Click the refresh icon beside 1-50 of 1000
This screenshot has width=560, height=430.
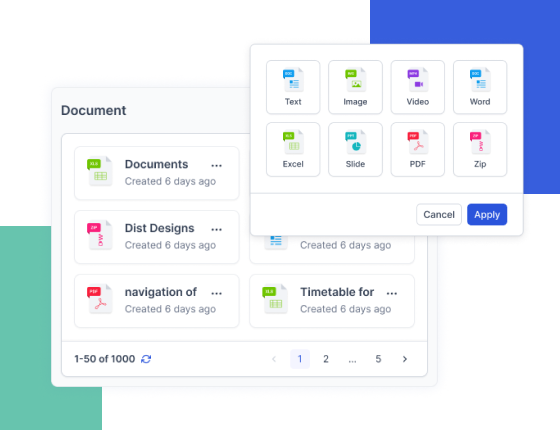tap(146, 359)
